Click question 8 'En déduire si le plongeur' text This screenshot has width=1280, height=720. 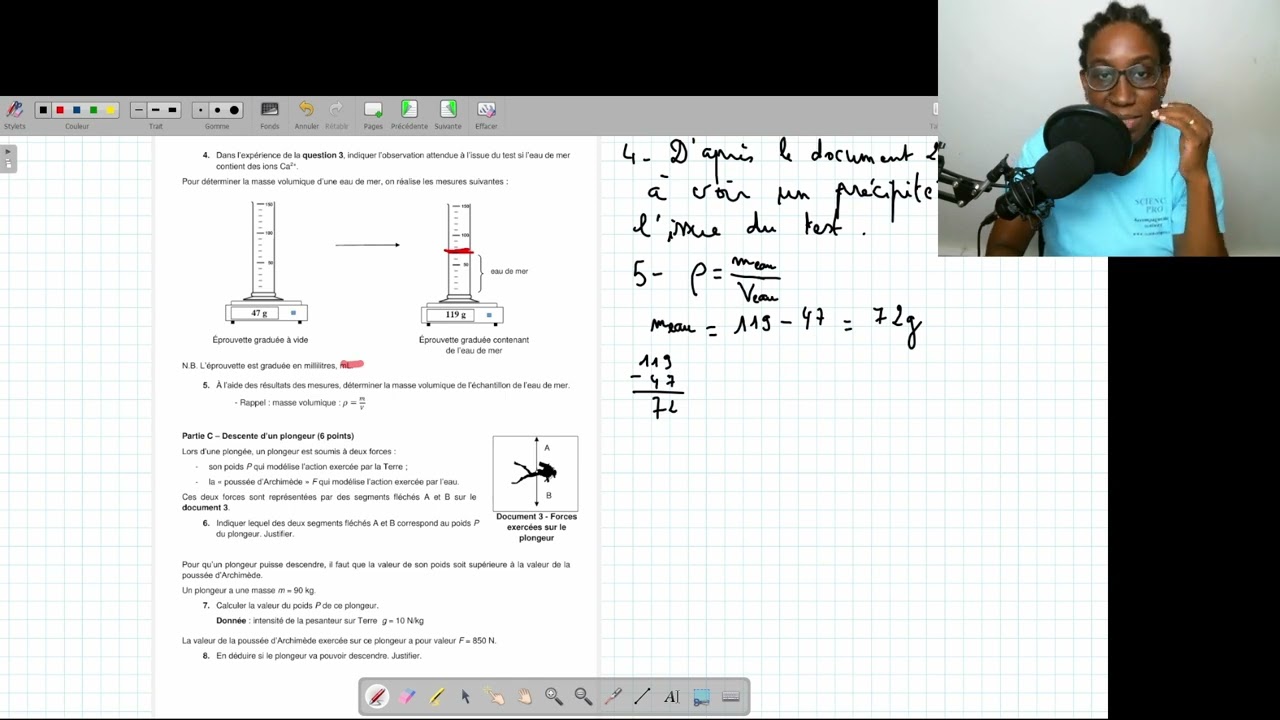pyautogui.click(x=319, y=656)
